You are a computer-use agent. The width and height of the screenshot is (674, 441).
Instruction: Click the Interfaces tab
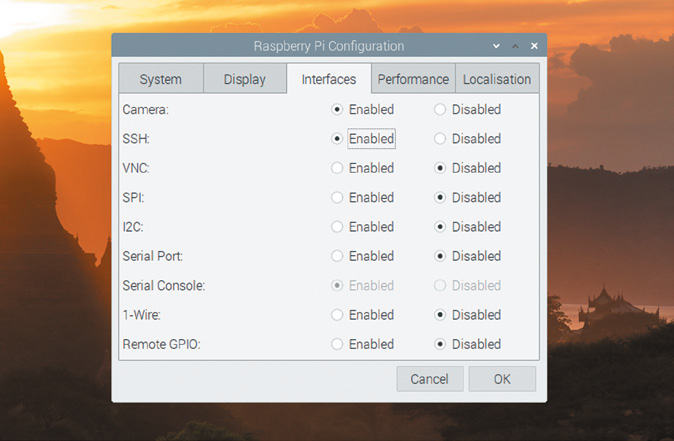click(329, 80)
